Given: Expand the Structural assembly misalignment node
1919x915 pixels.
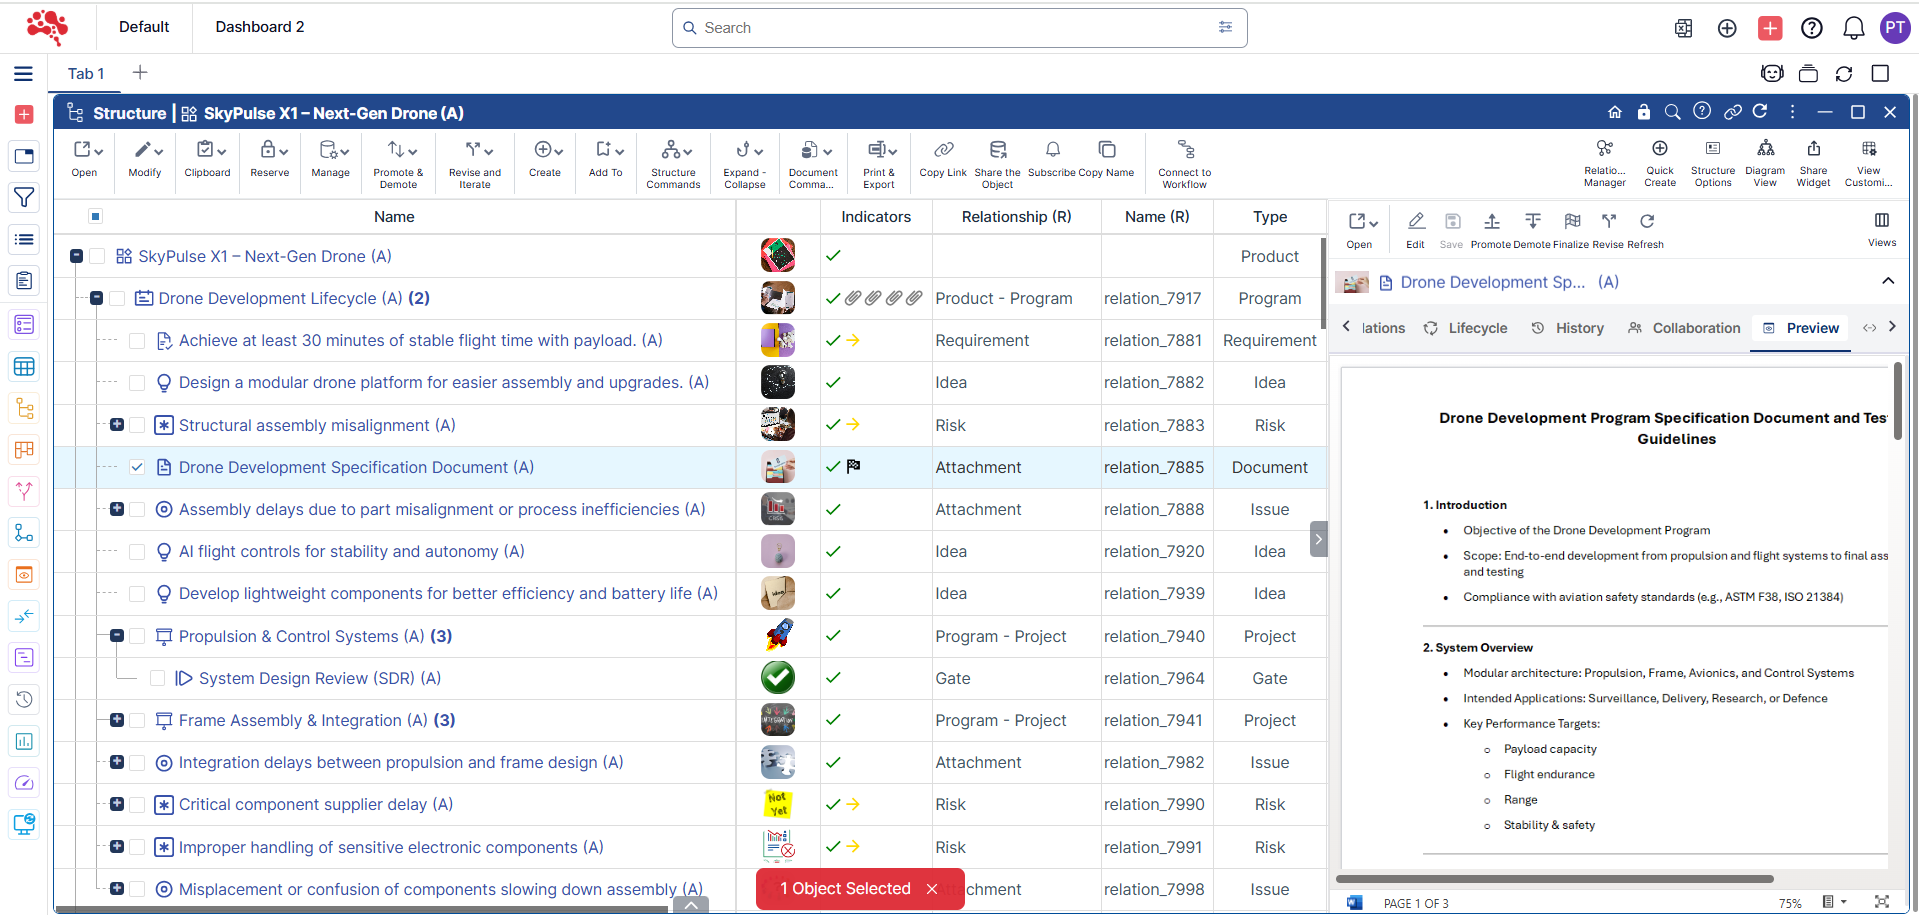Looking at the screenshot, I should pyautogui.click(x=117, y=425).
